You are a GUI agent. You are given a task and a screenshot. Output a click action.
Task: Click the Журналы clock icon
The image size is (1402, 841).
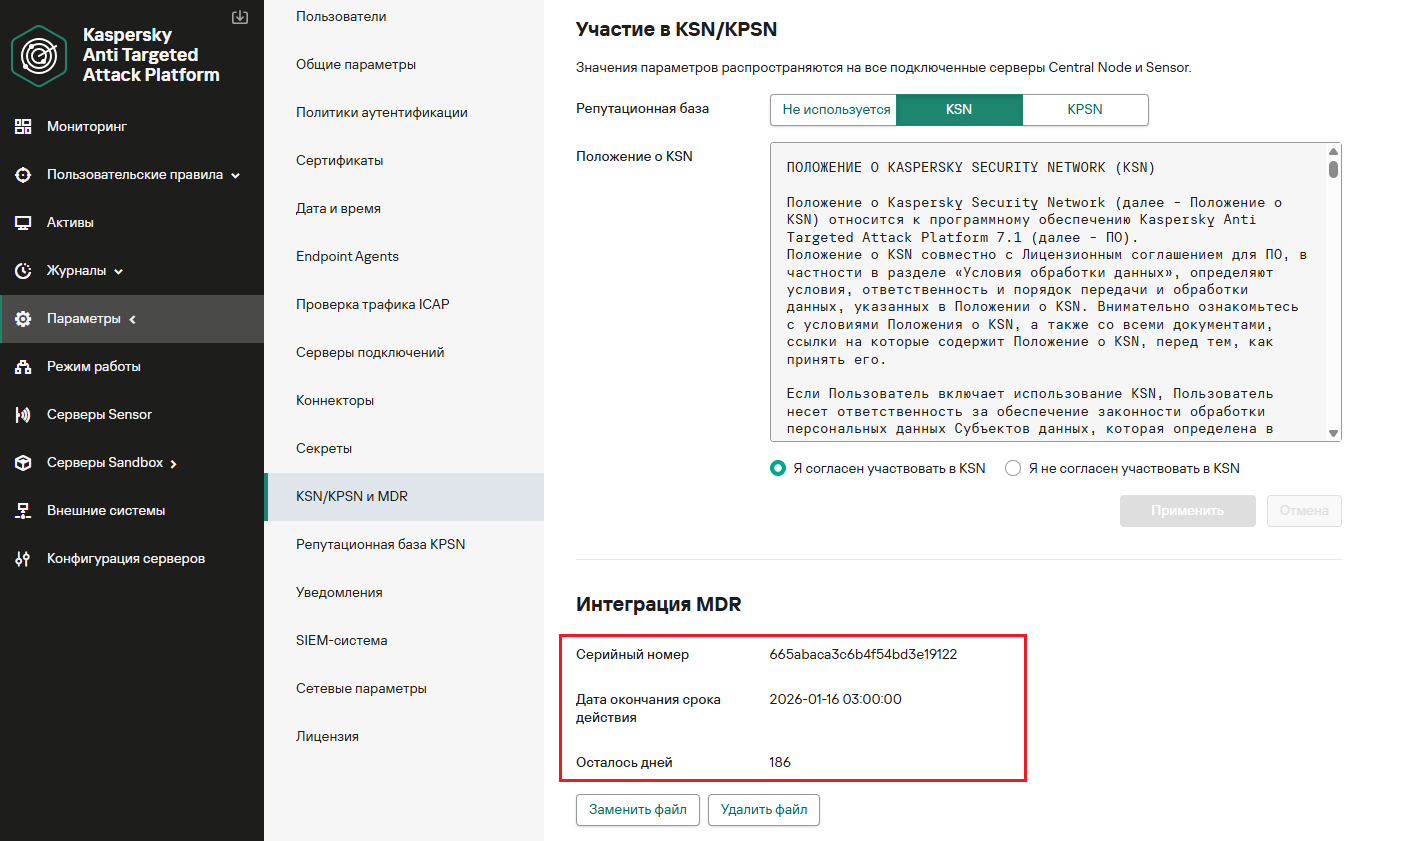coord(23,271)
